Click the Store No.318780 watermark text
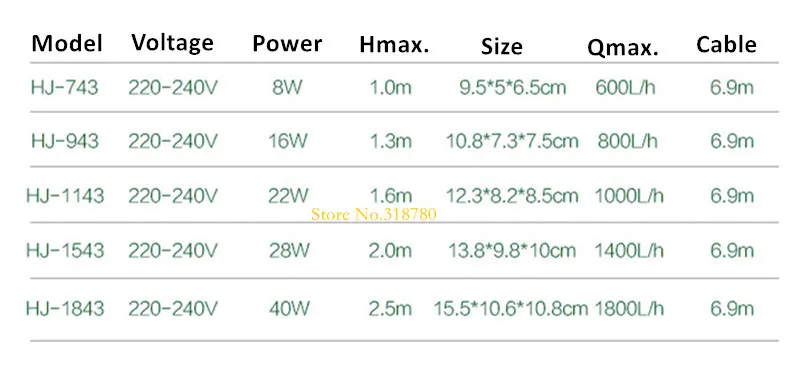Viewport: 800px width, 372px height. coord(374,214)
